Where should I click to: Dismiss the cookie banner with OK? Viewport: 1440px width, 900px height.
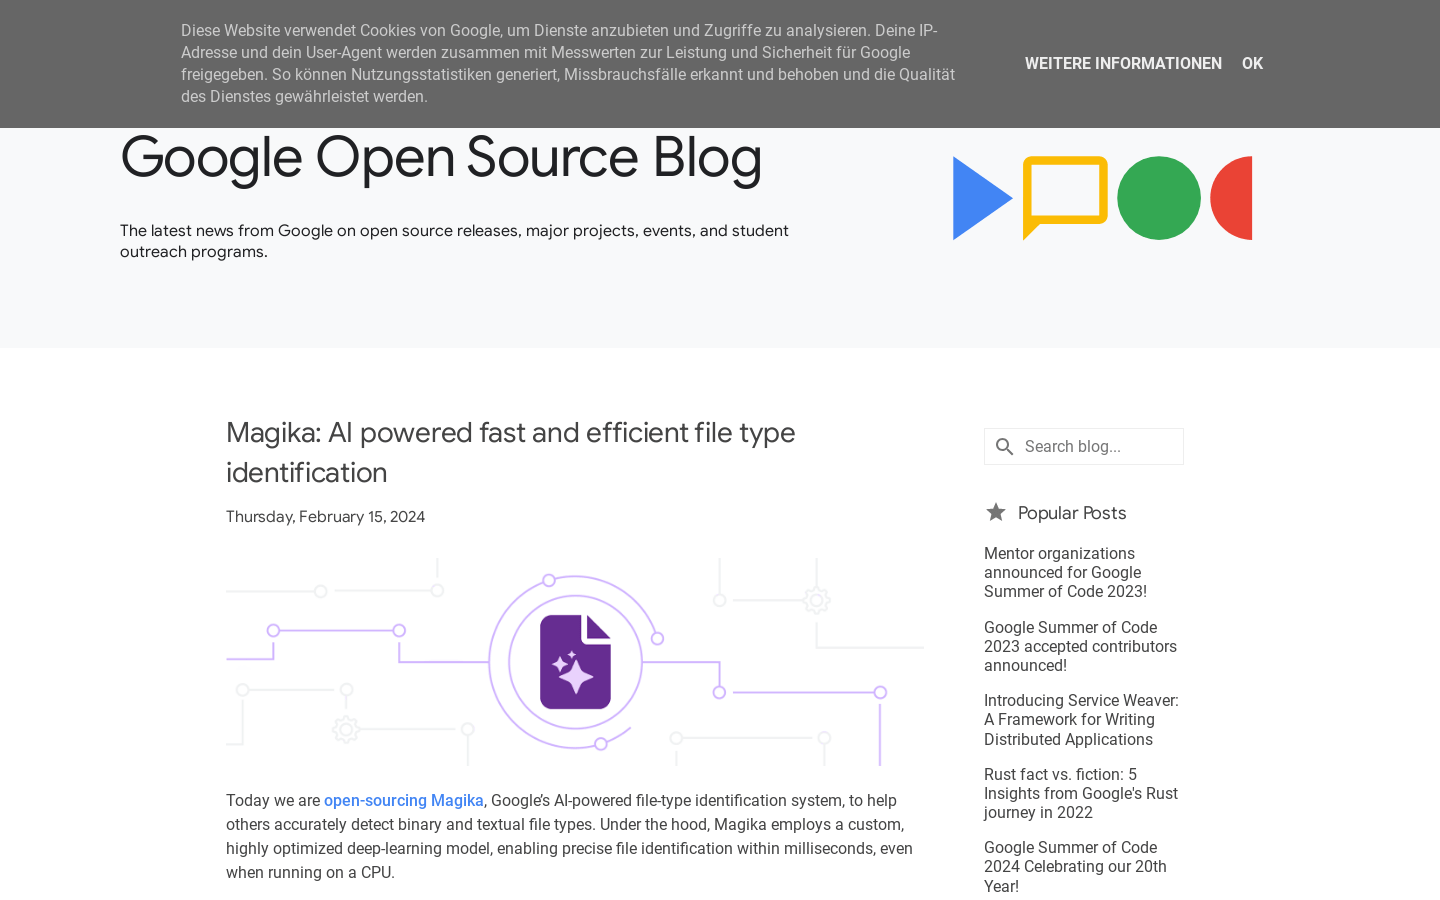1252,64
